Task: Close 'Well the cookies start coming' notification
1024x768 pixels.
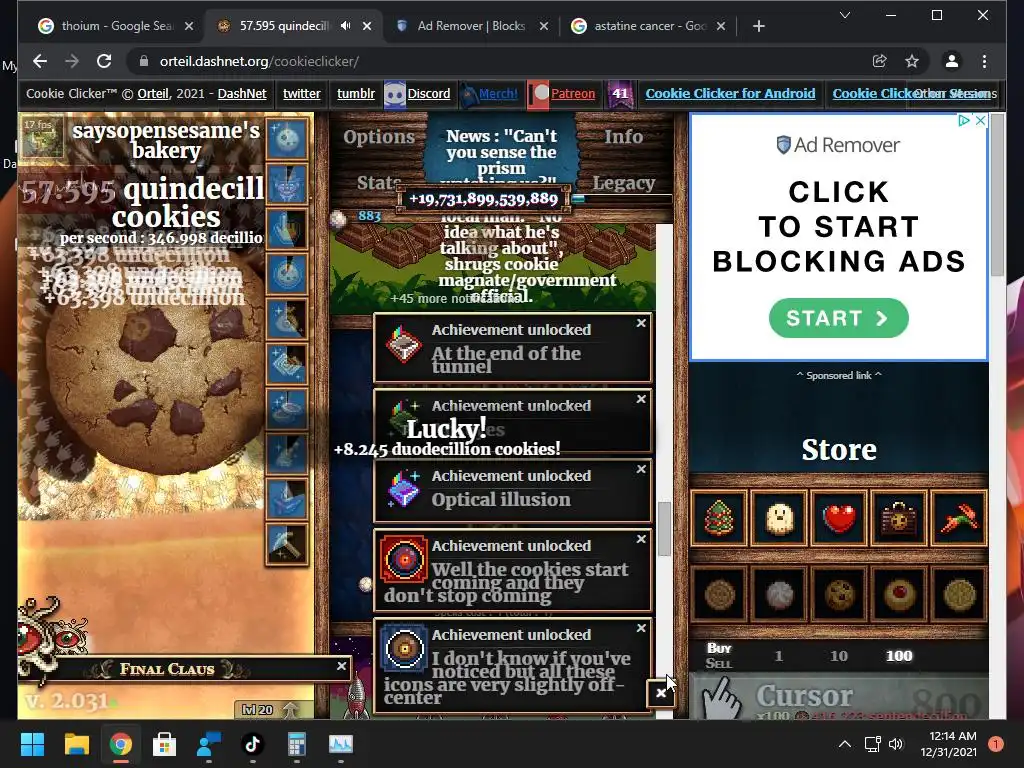Action: tap(641, 539)
